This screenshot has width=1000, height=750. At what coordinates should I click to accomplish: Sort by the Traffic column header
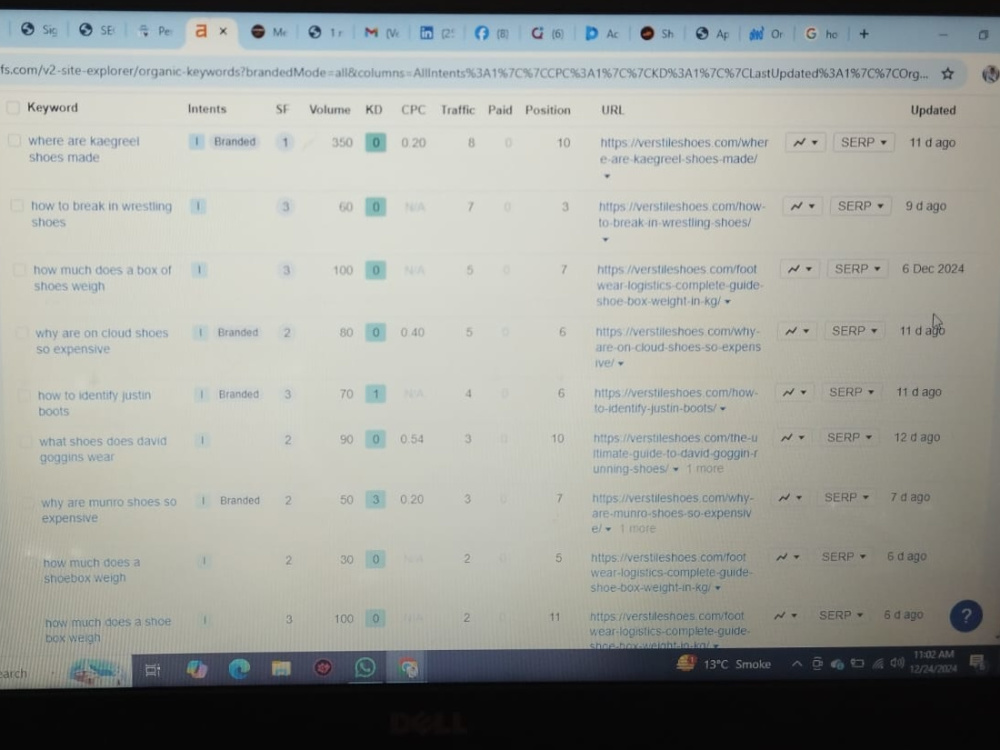[458, 110]
